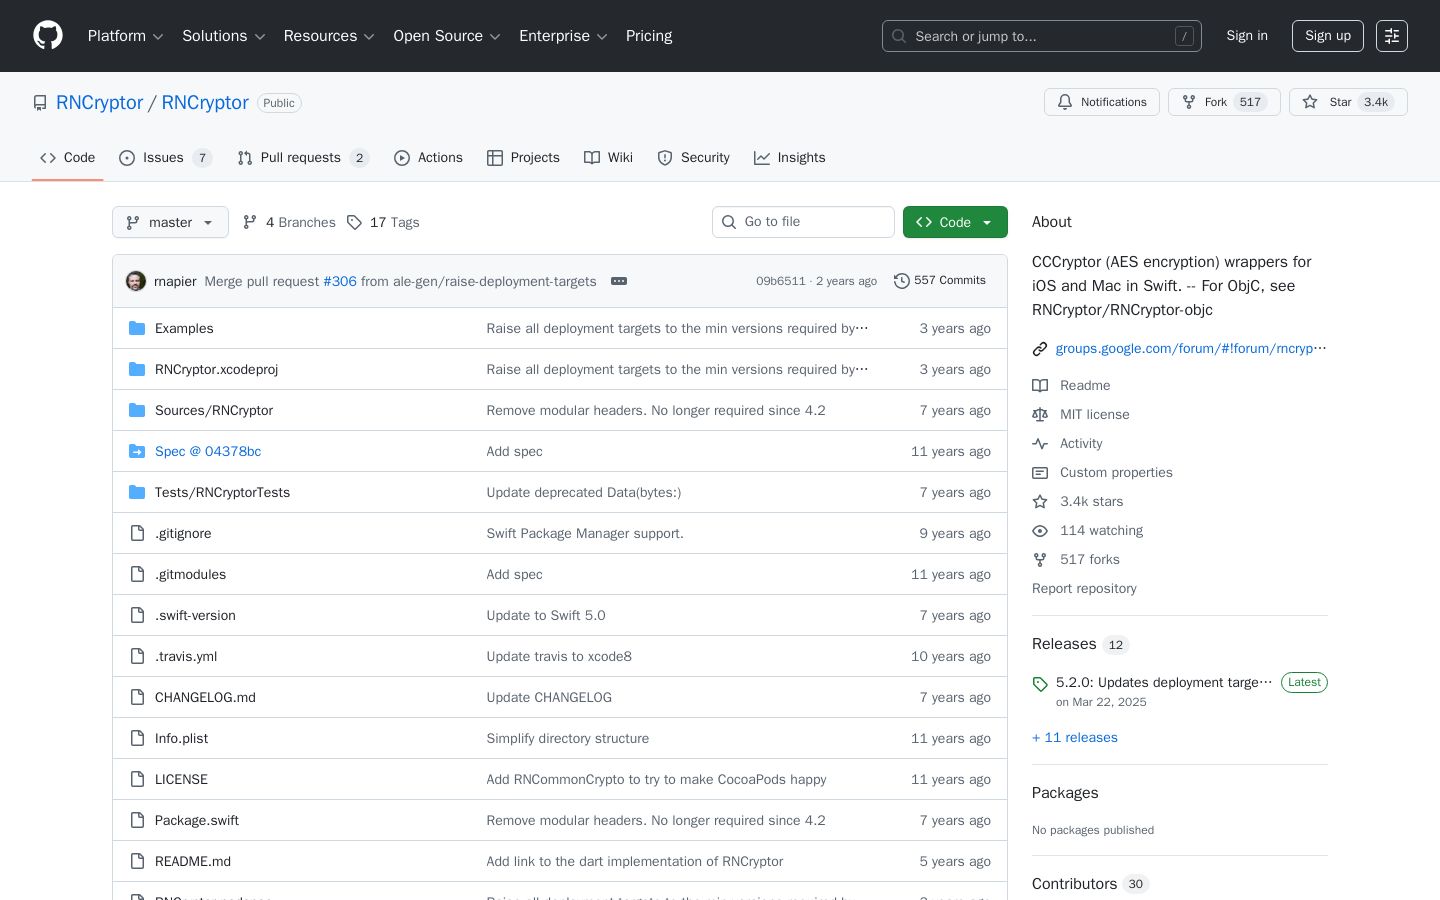1440x900 pixels.
Task: Open the master branch selector
Action: pyautogui.click(x=170, y=222)
